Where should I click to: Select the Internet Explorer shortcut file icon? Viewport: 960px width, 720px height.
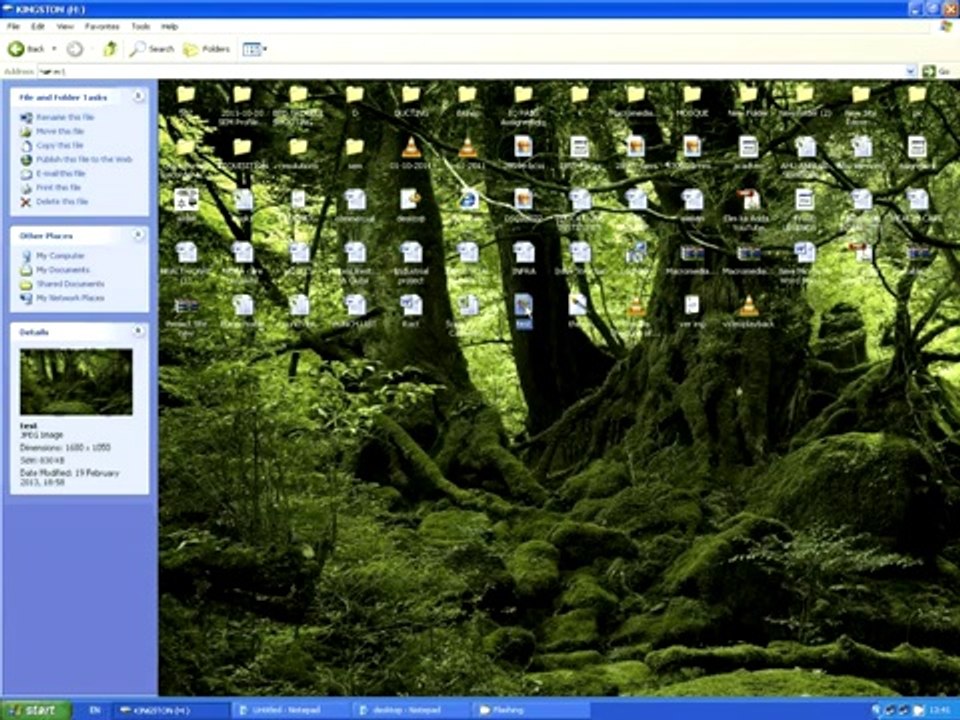click(x=468, y=200)
